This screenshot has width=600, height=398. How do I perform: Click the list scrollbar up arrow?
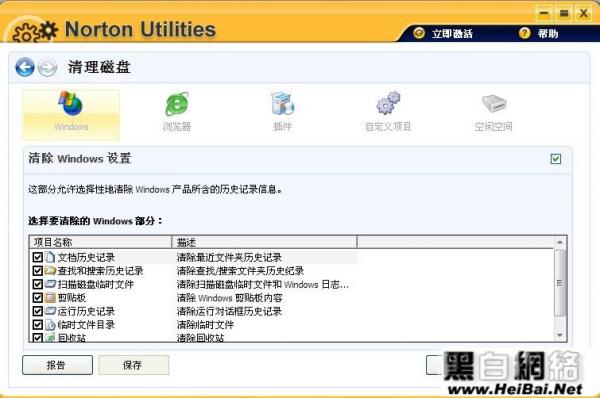pyautogui.click(x=559, y=242)
